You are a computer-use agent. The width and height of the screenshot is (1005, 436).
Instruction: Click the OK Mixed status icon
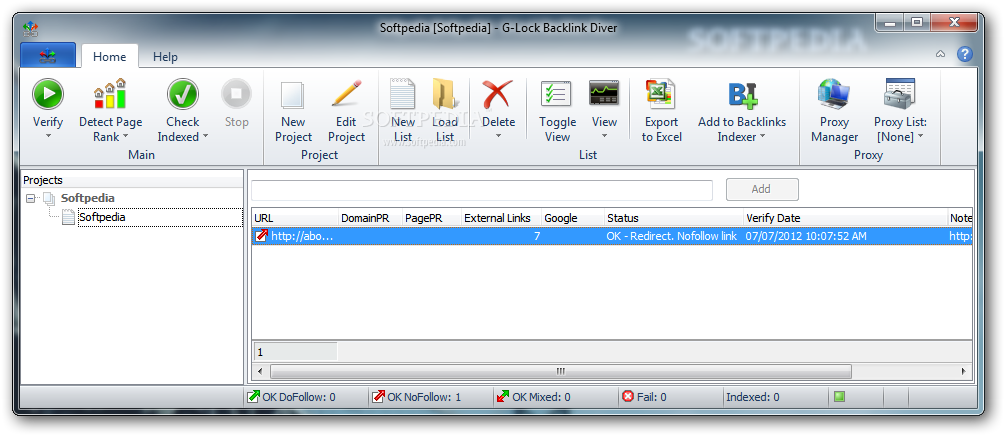tap(503, 397)
